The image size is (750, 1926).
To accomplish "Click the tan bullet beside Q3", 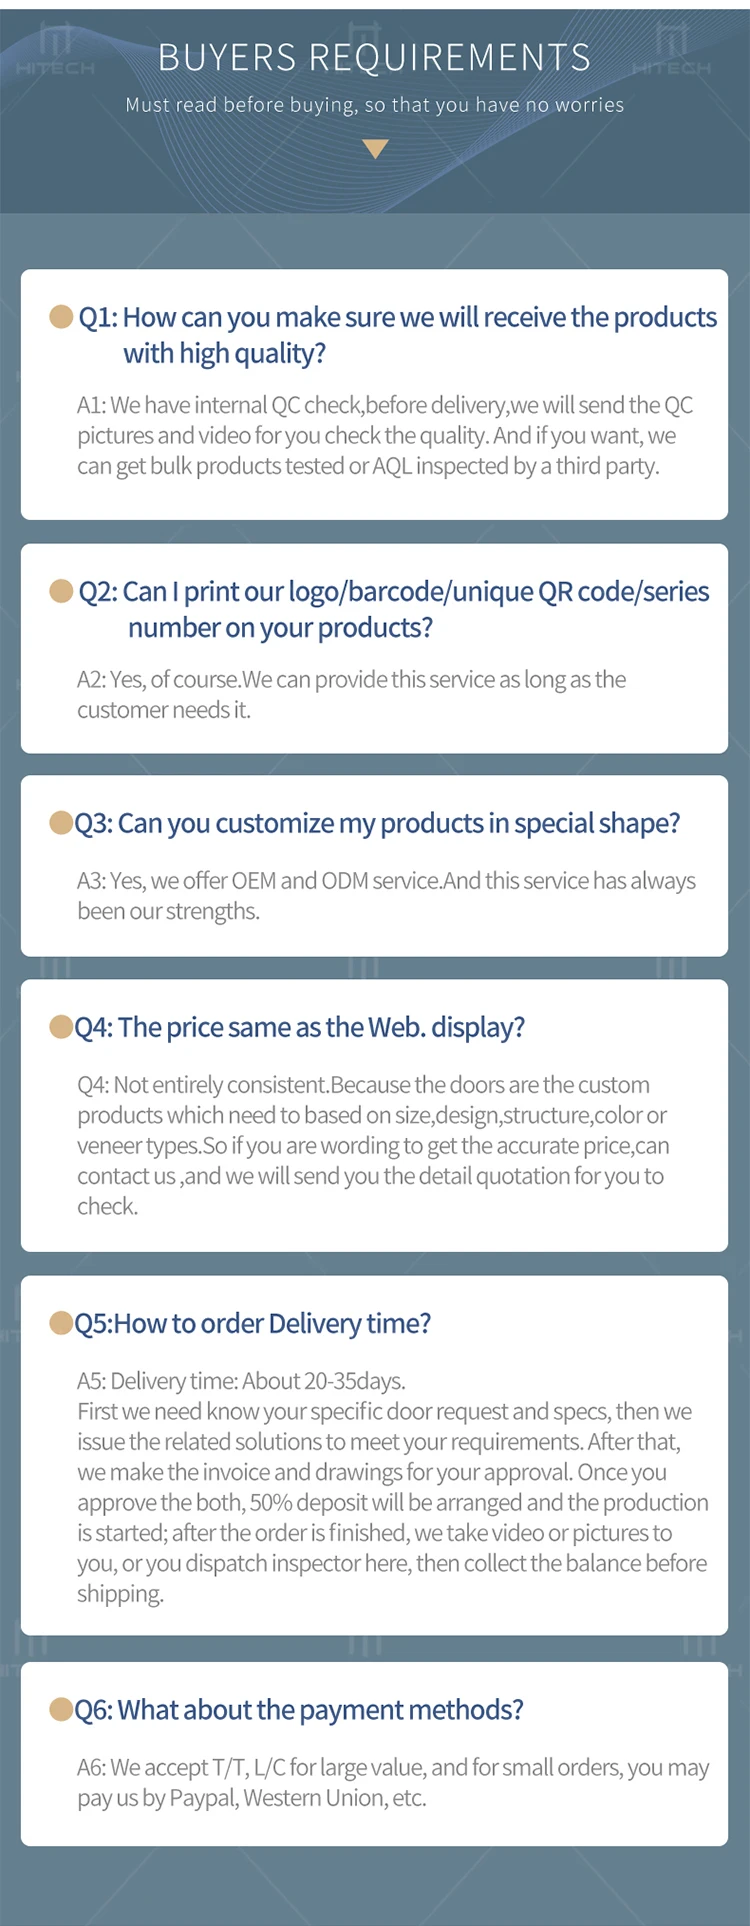I will [x=61, y=823].
